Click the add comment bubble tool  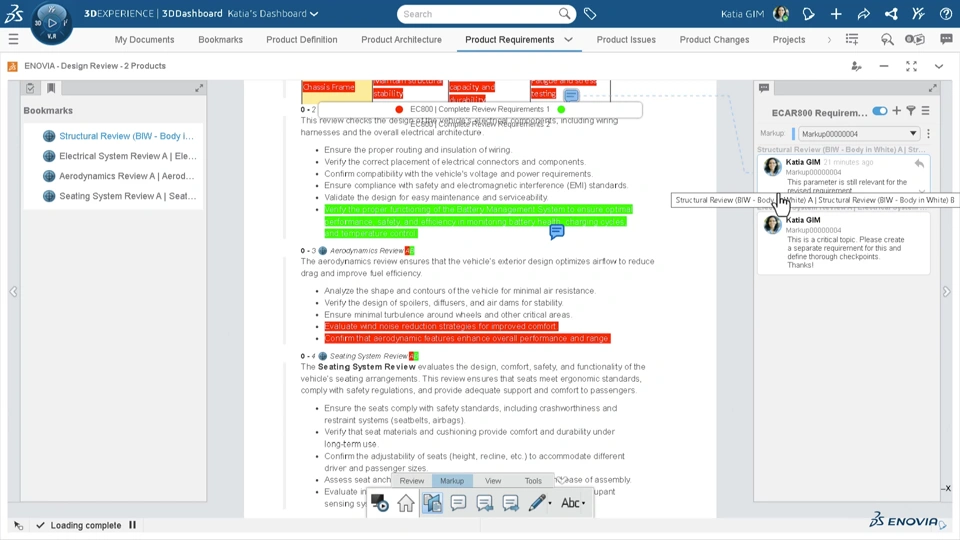(458, 503)
